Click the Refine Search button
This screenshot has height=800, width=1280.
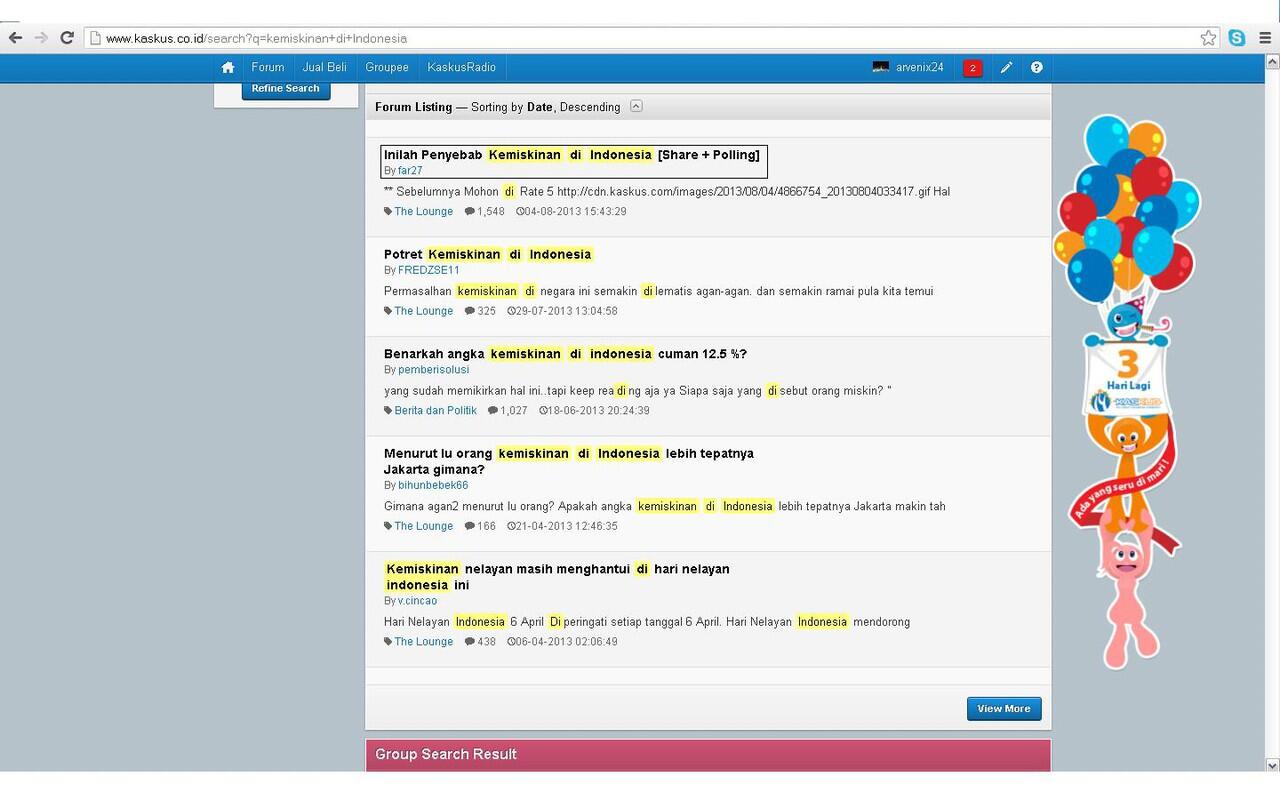(286, 89)
